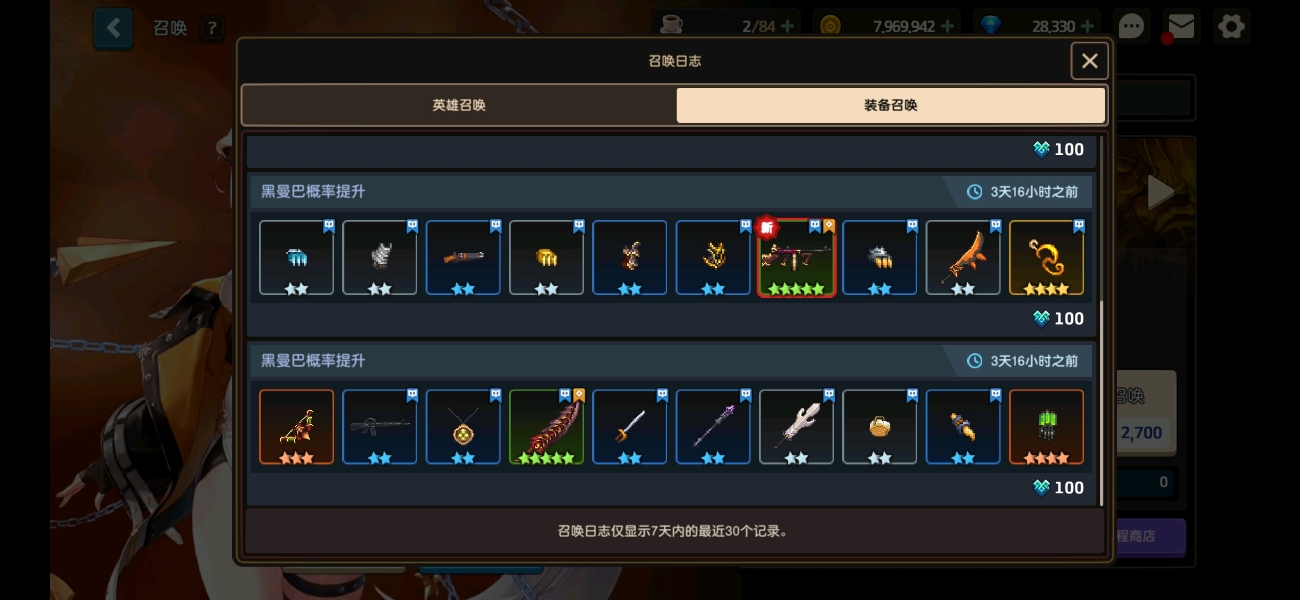Select the 装备召唤 tab
This screenshot has width=1300, height=600.
[891, 105]
